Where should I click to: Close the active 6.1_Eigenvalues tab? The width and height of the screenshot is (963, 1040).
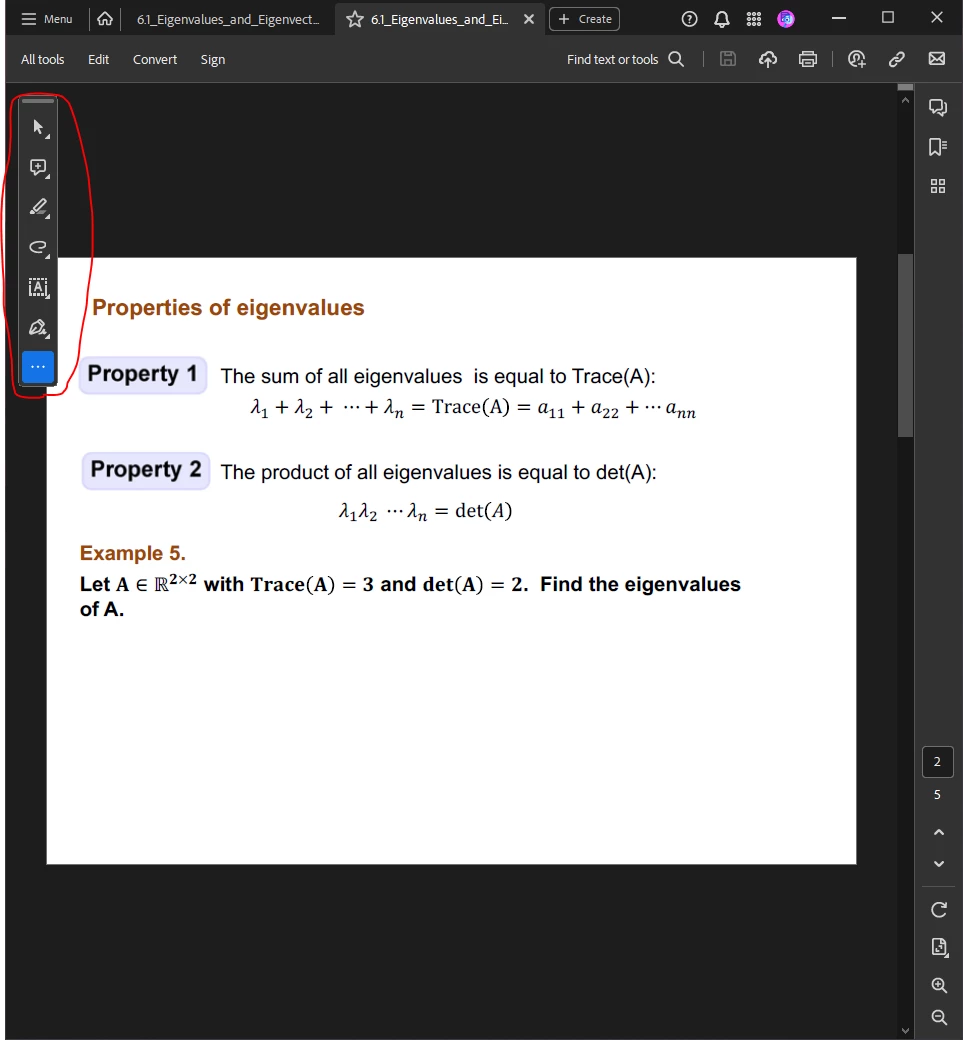(529, 19)
